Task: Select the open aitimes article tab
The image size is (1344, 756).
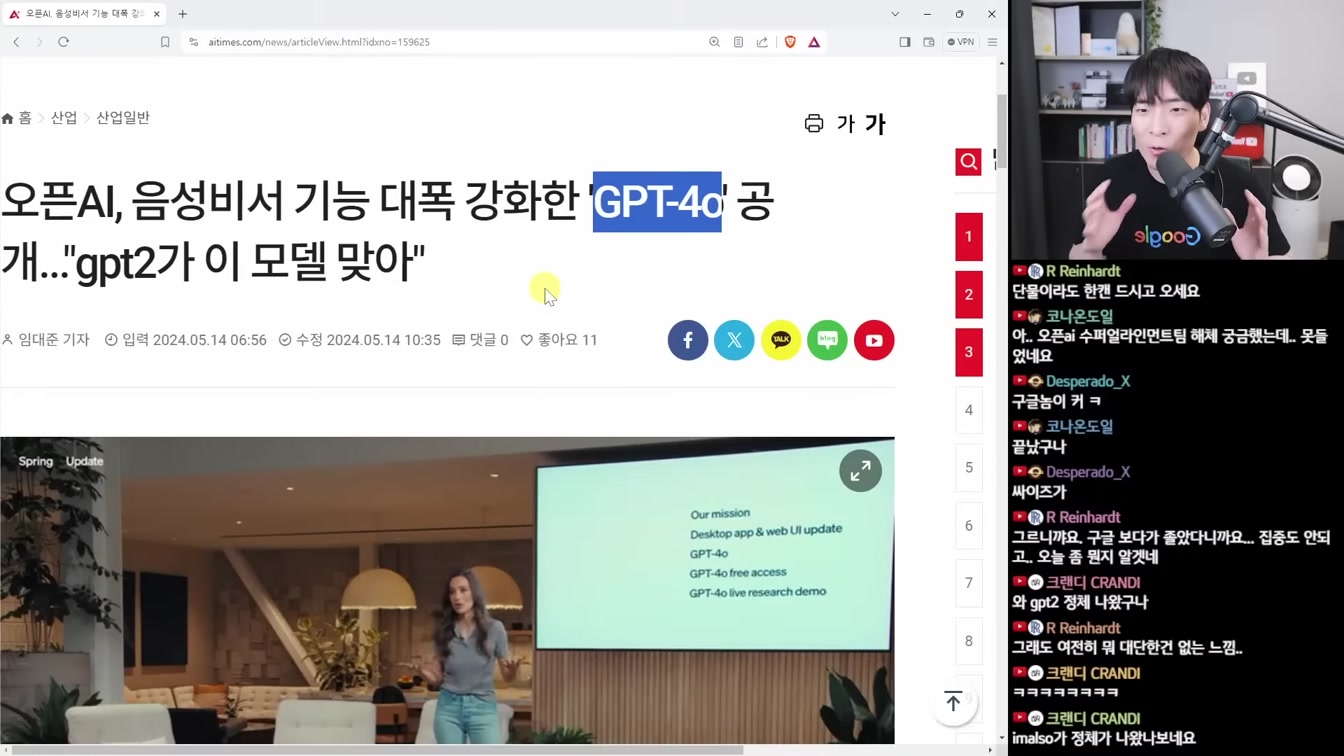Action: 85,14
